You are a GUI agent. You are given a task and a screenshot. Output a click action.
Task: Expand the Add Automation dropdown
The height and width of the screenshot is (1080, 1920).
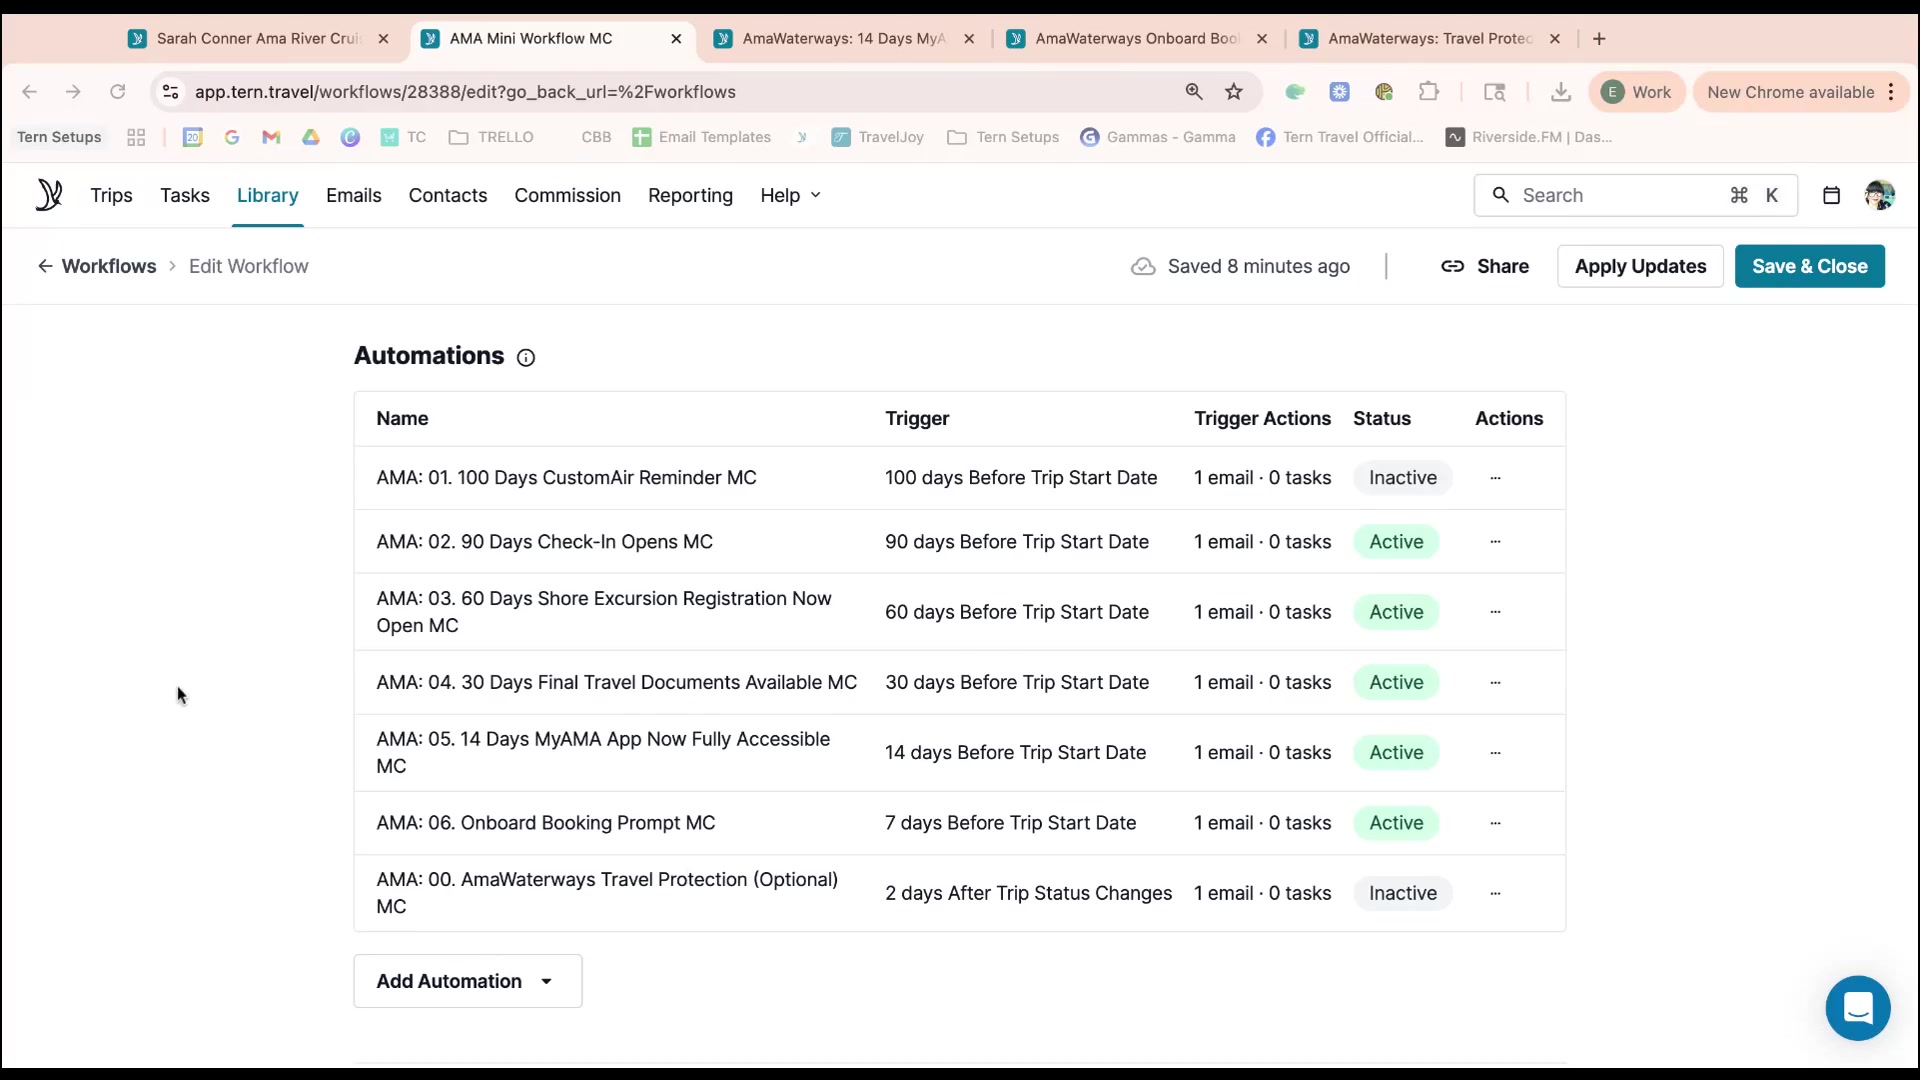pyautogui.click(x=467, y=981)
